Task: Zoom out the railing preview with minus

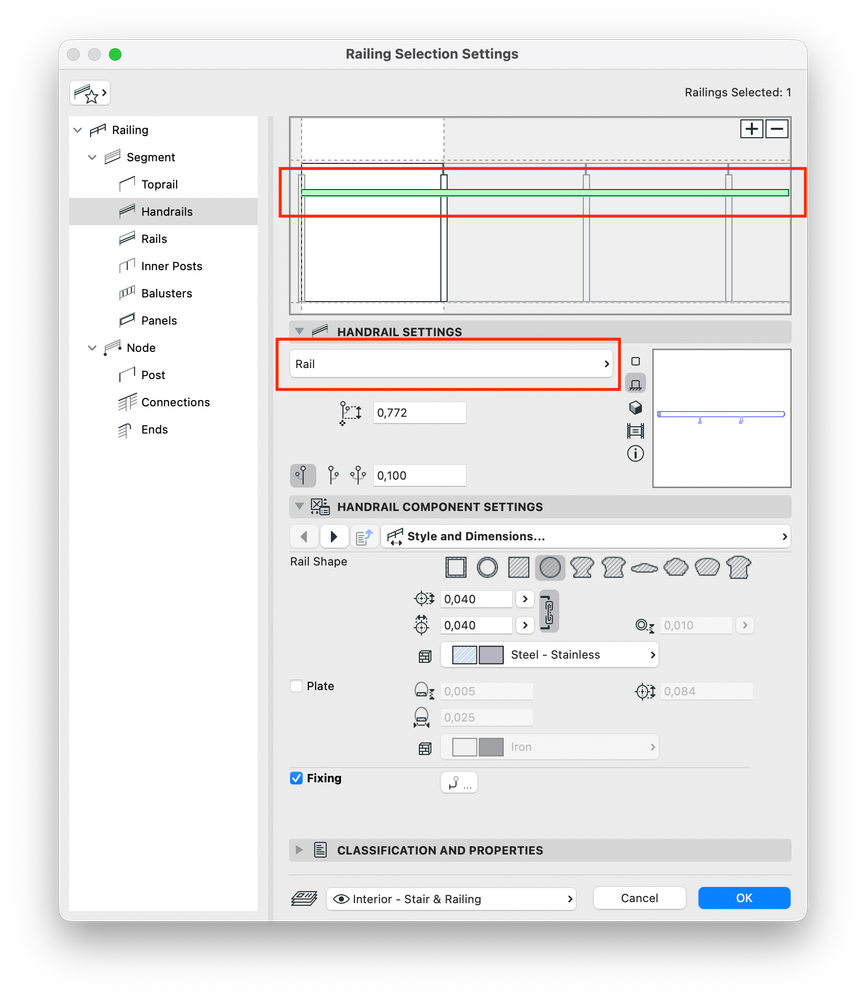Action: [777, 129]
